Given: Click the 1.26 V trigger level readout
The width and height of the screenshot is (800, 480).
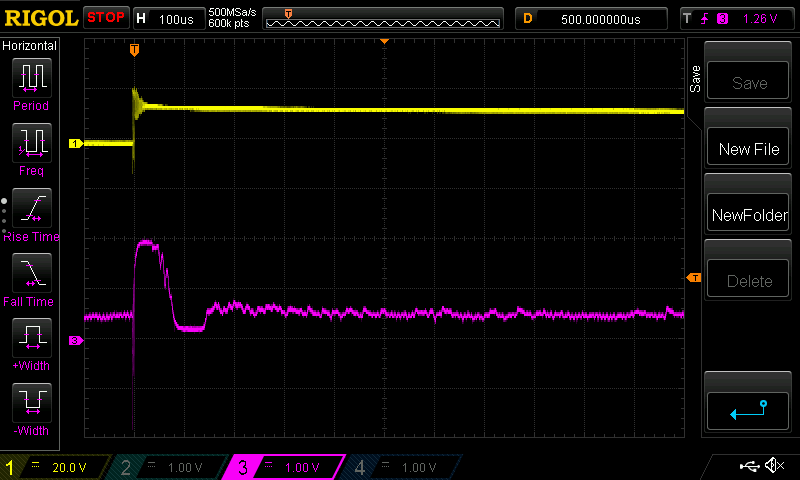Looking at the screenshot, I should (760, 19).
